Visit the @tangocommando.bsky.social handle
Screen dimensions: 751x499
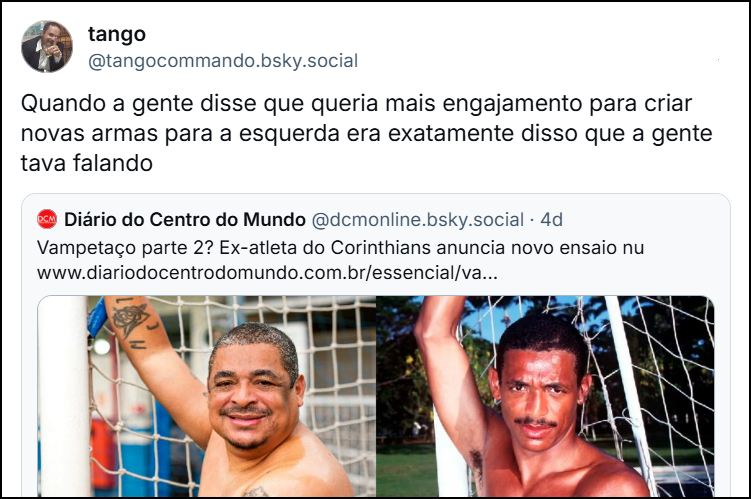click(223, 61)
